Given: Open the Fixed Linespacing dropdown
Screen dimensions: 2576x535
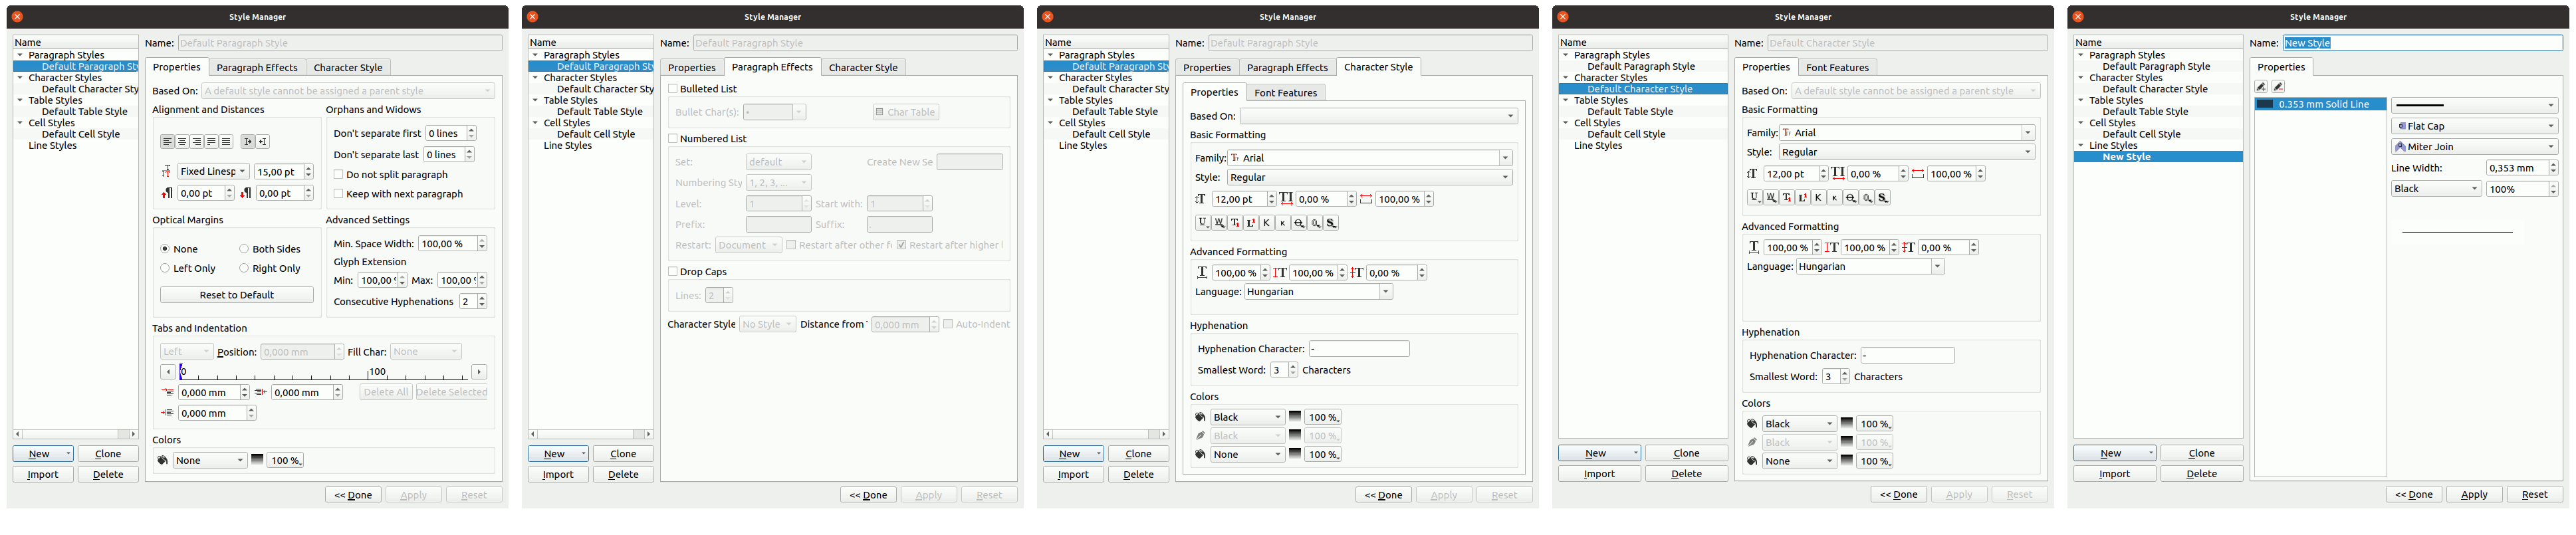Looking at the screenshot, I should tap(213, 172).
